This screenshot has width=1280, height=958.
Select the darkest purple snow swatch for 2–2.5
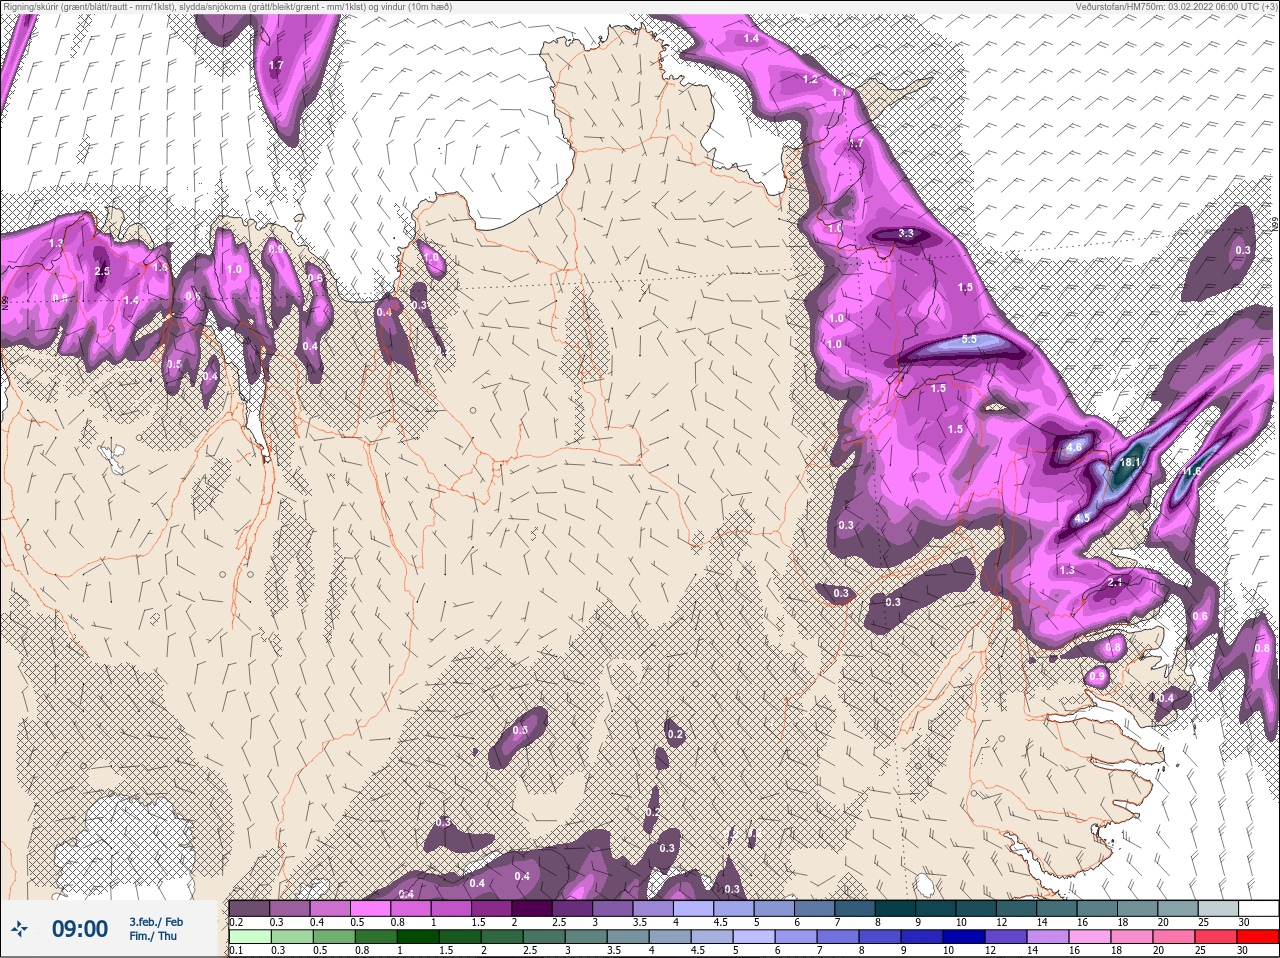[x=532, y=908]
